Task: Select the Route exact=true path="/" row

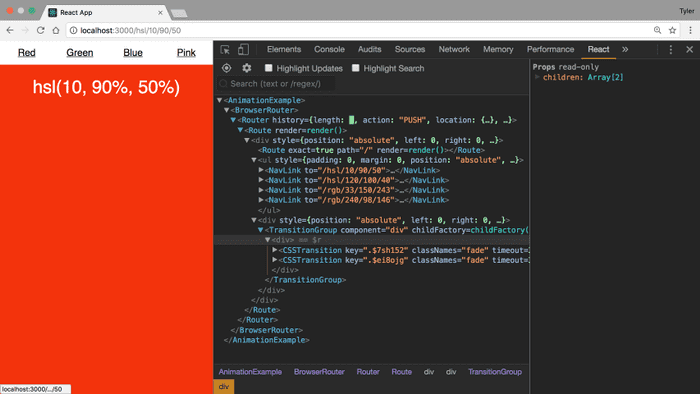Action: [x=371, y=150]
